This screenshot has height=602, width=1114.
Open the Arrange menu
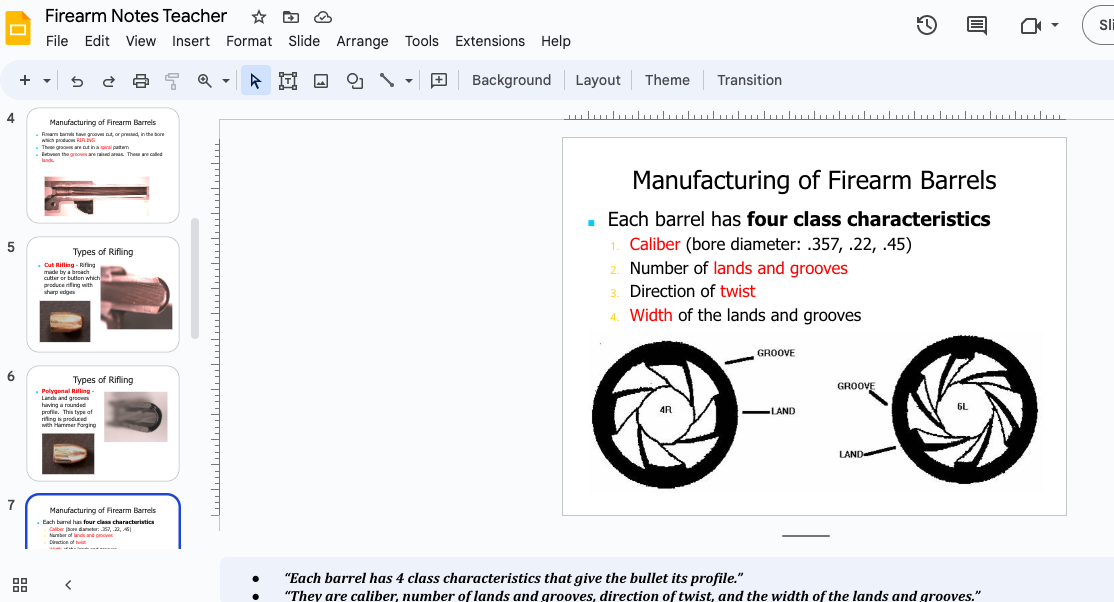click(362, 41)
